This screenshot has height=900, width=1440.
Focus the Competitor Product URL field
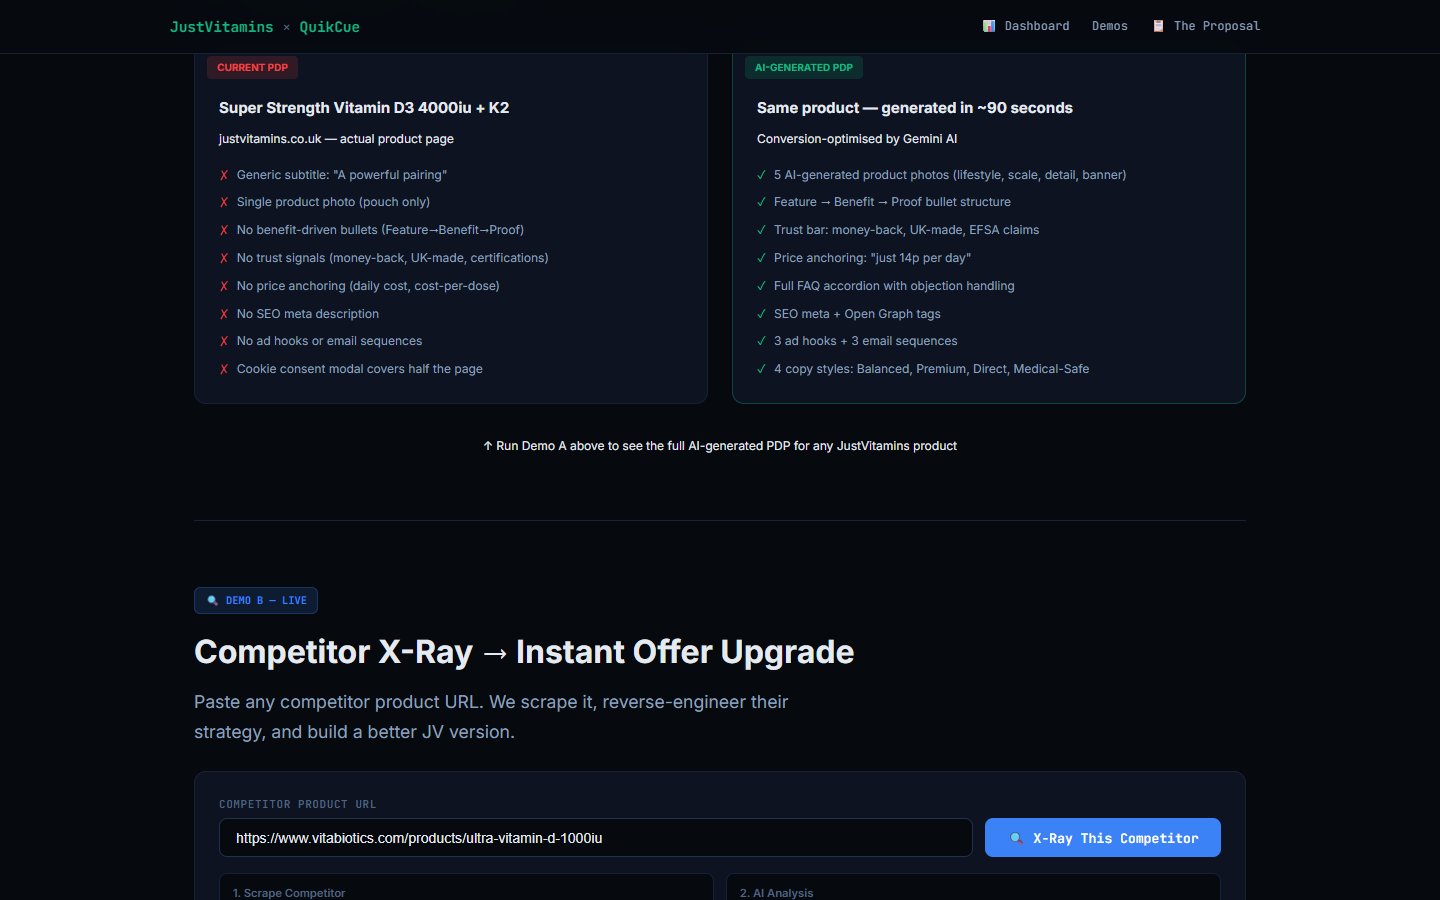coord(595,838)
